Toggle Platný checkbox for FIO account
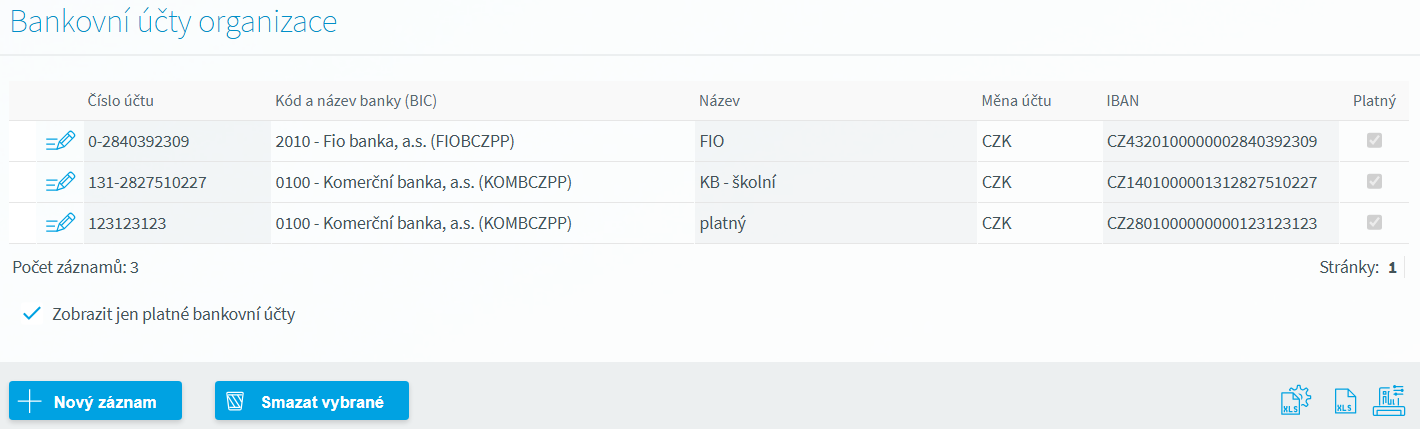Image resolution: width=1420 pixels, height=429 pixels. point(1374,141)
